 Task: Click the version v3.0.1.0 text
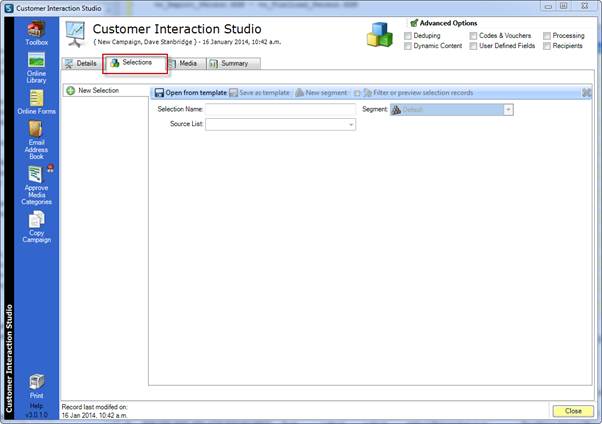36,415
